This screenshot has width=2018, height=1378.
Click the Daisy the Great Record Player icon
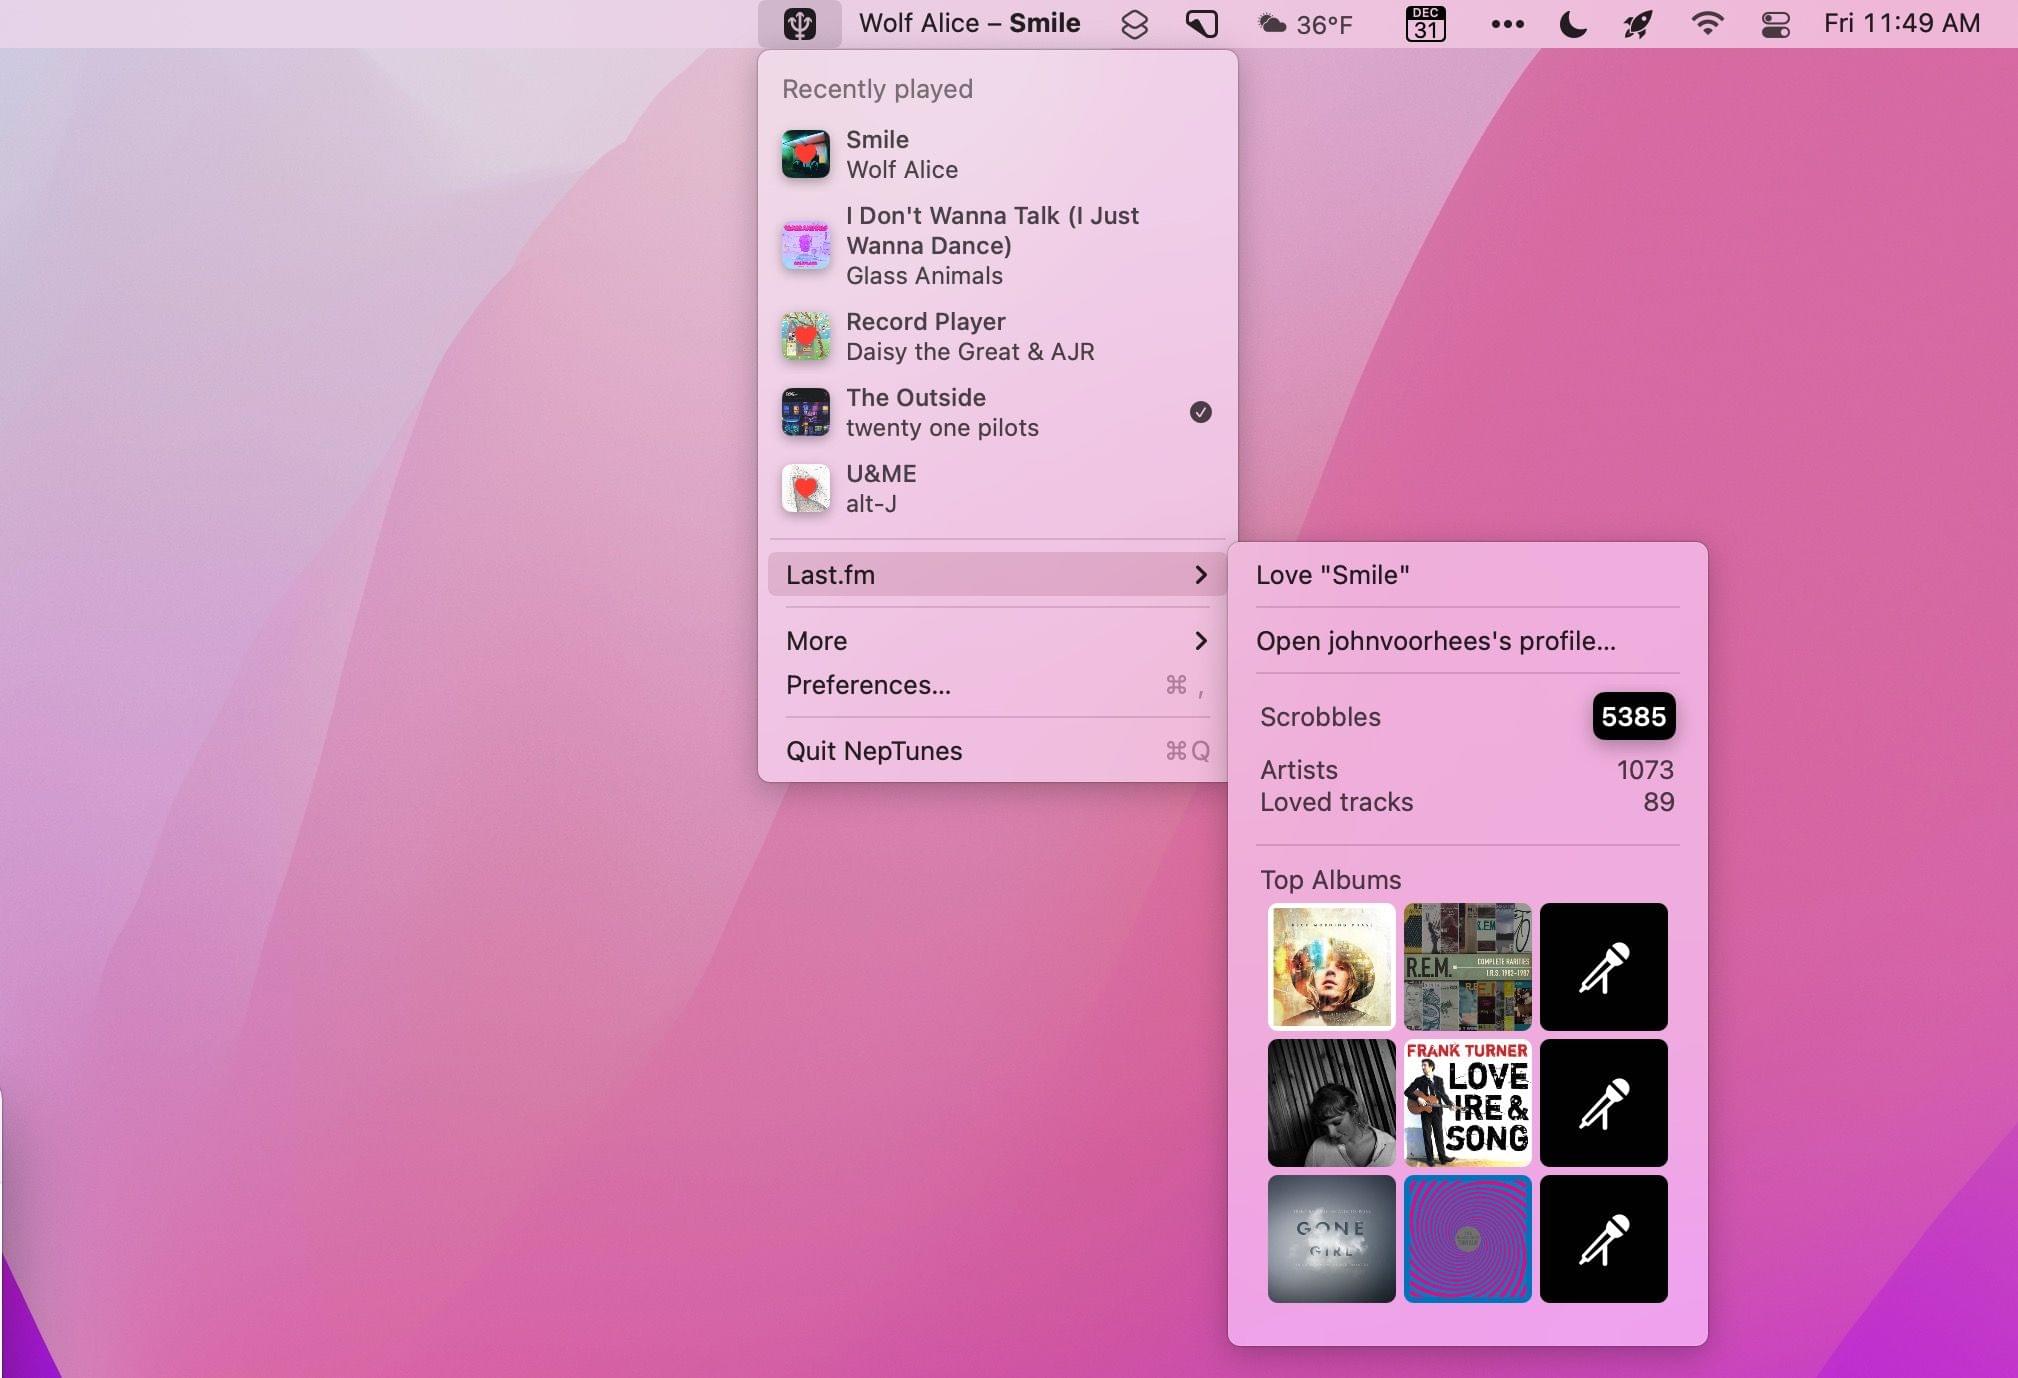click(x=807, y=336)
